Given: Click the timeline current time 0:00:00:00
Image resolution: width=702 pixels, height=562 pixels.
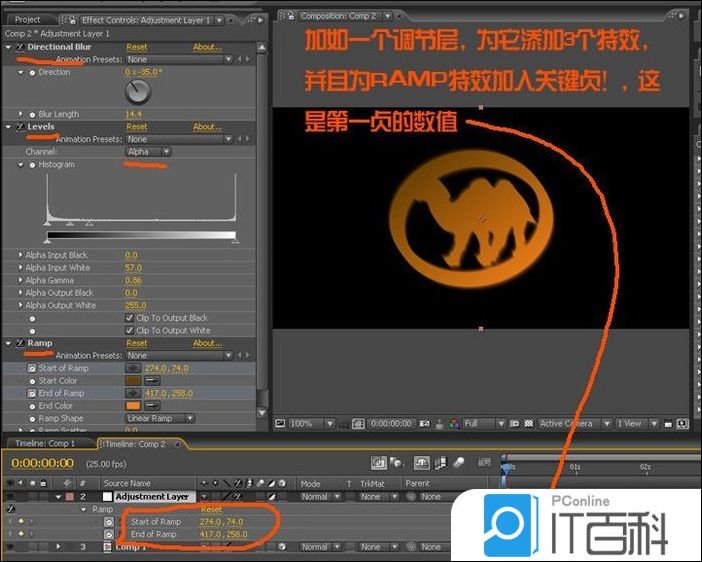Looking at the screenshot, I should click(43, 463).
